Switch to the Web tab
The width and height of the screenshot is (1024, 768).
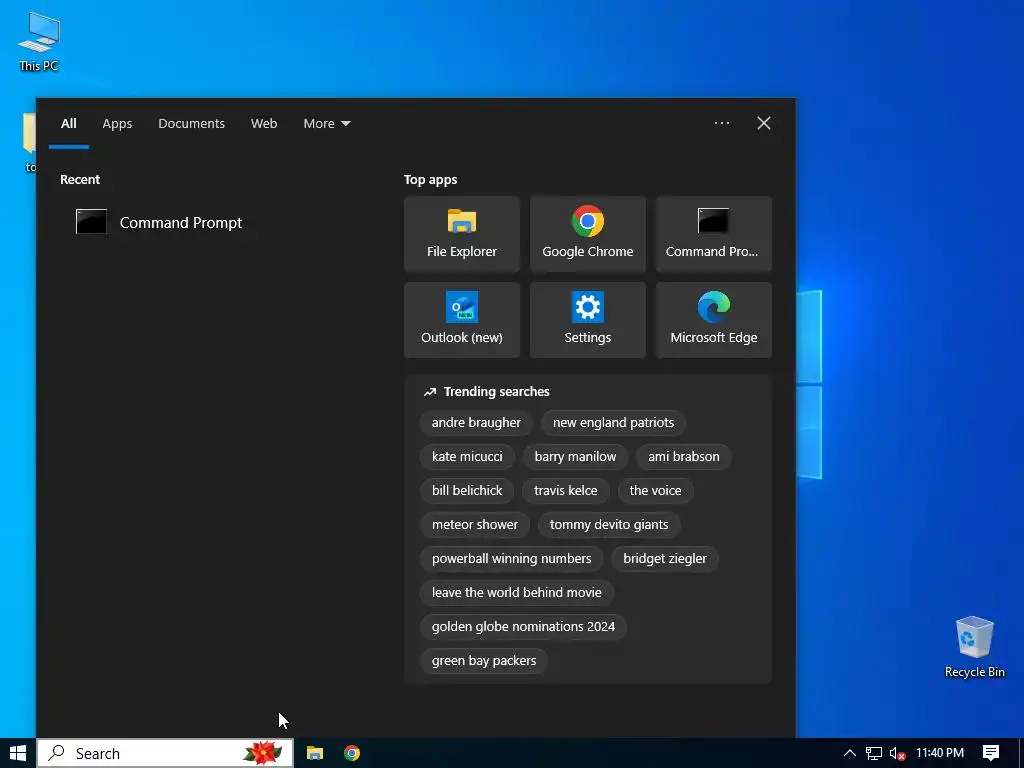264,123
